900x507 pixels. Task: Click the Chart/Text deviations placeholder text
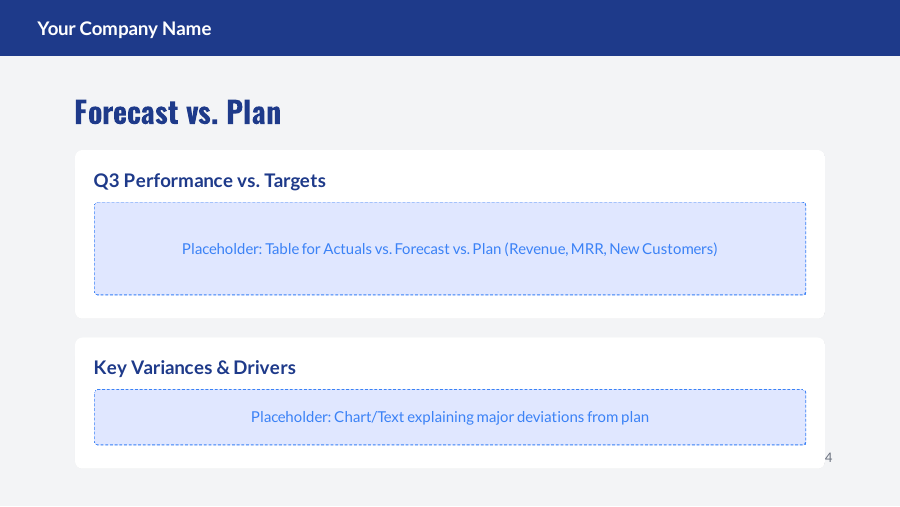click(449, 417)
